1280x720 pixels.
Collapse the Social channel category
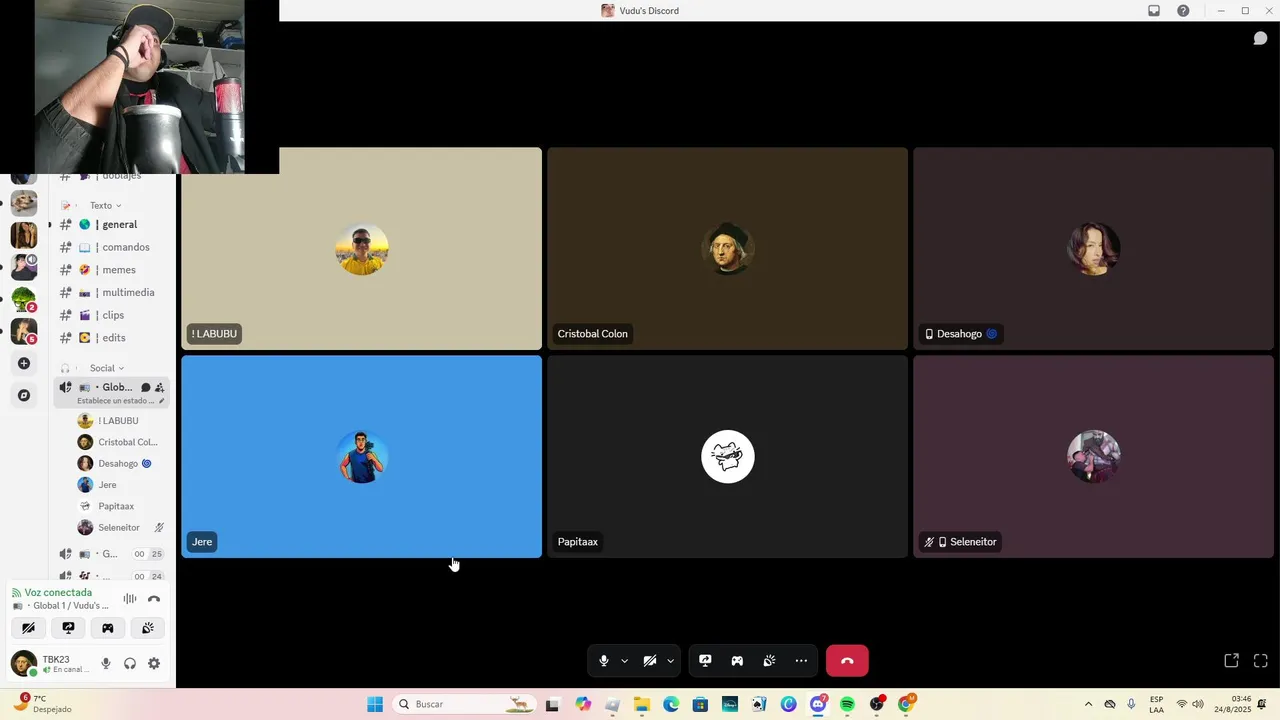(107, 368)
